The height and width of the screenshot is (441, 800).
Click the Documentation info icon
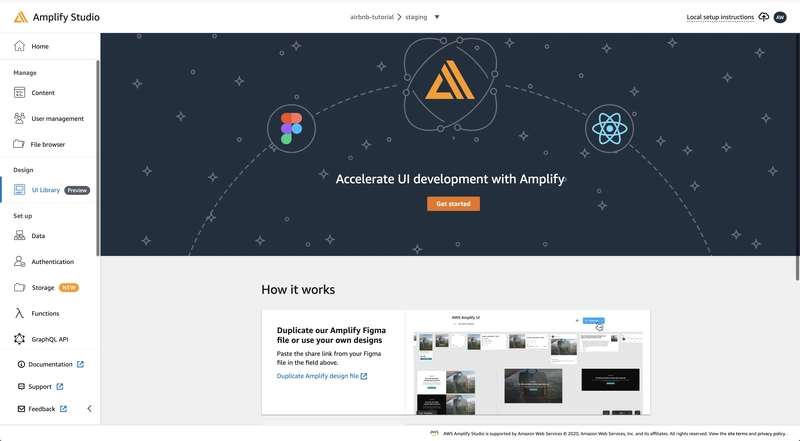pyautogui.click(x=21, y=364)
